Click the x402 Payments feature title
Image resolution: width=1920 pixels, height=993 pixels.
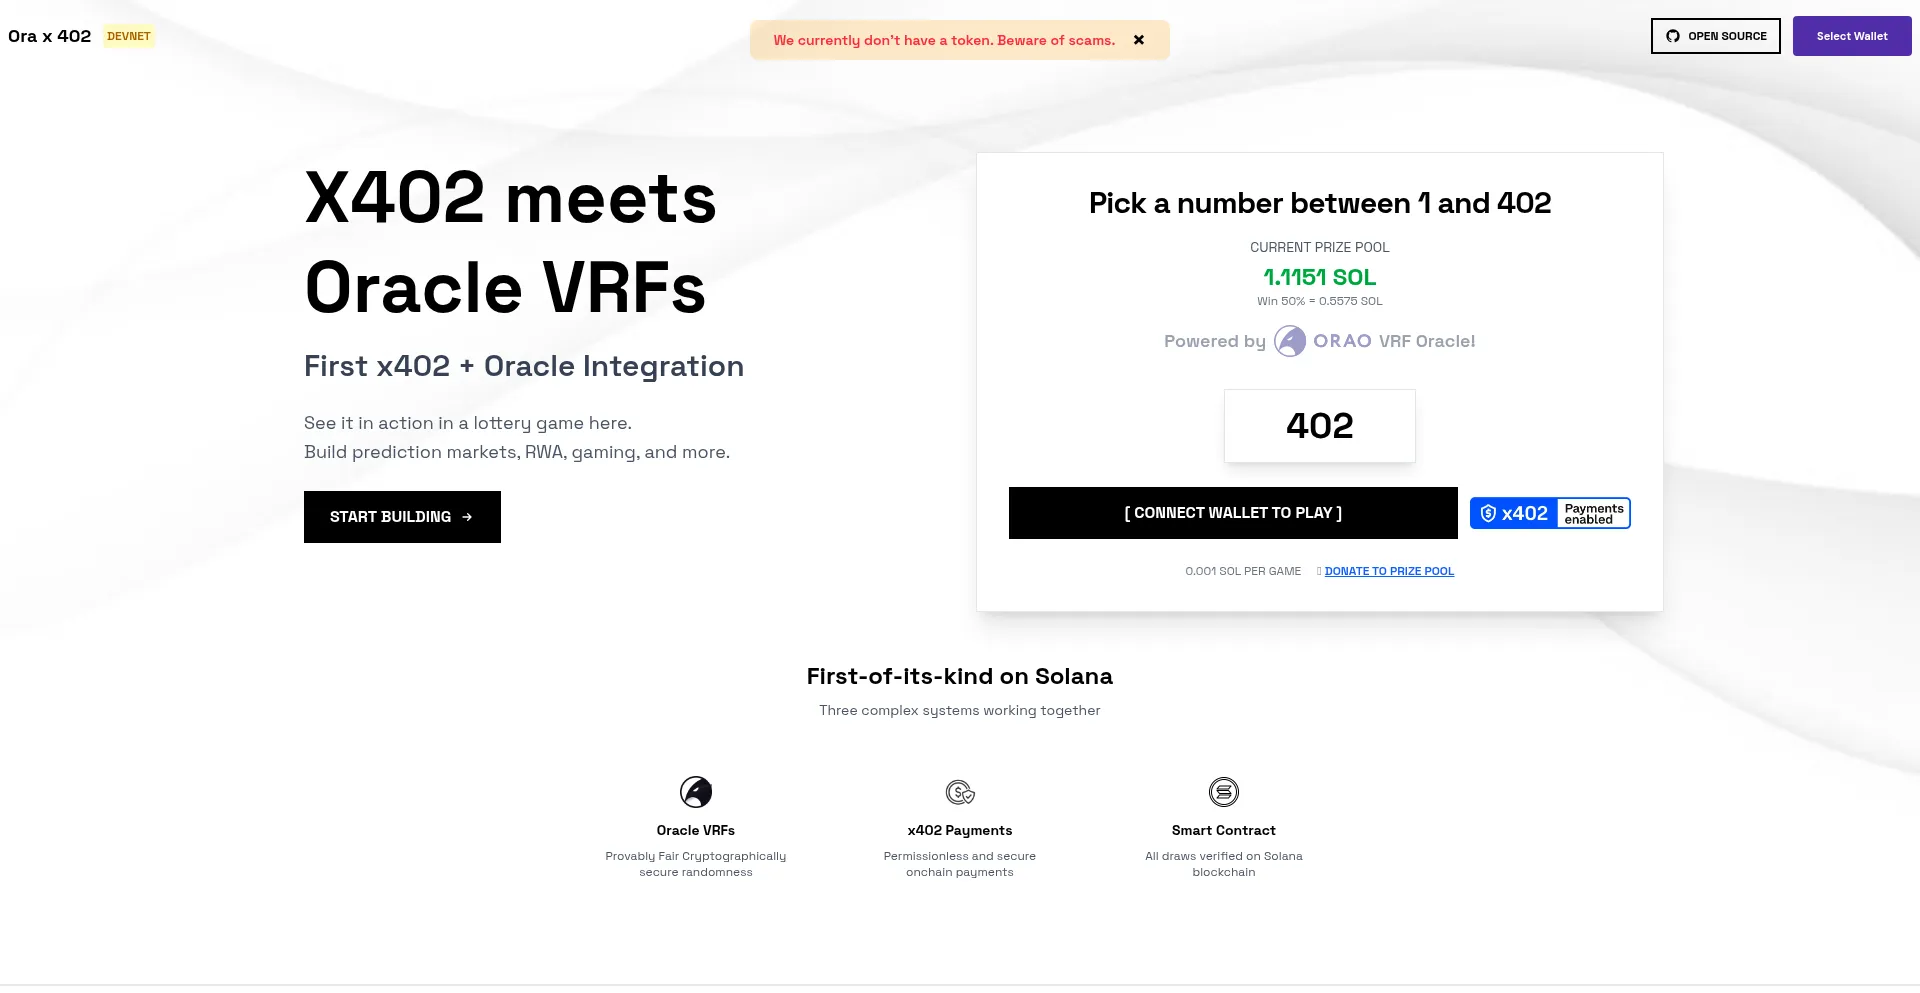coord(960,830)
